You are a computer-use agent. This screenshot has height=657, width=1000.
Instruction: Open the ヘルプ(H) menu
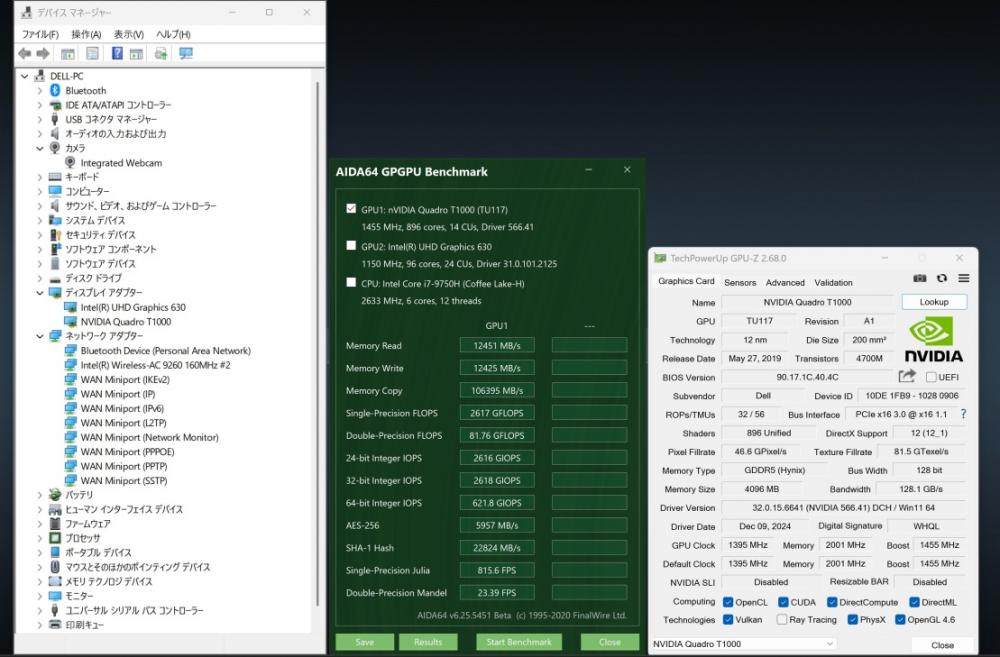point(173,34)
